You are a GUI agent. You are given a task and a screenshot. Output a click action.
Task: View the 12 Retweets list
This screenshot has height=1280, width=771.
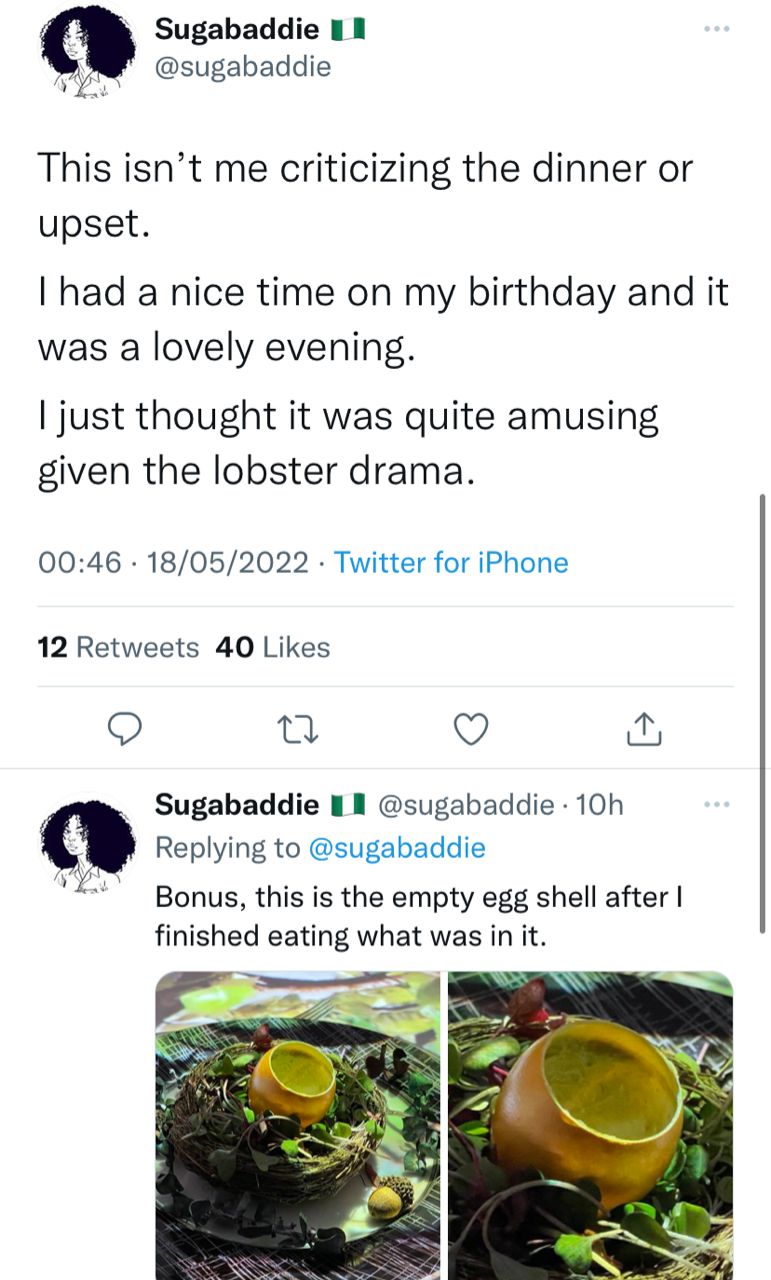pos(118,648)
